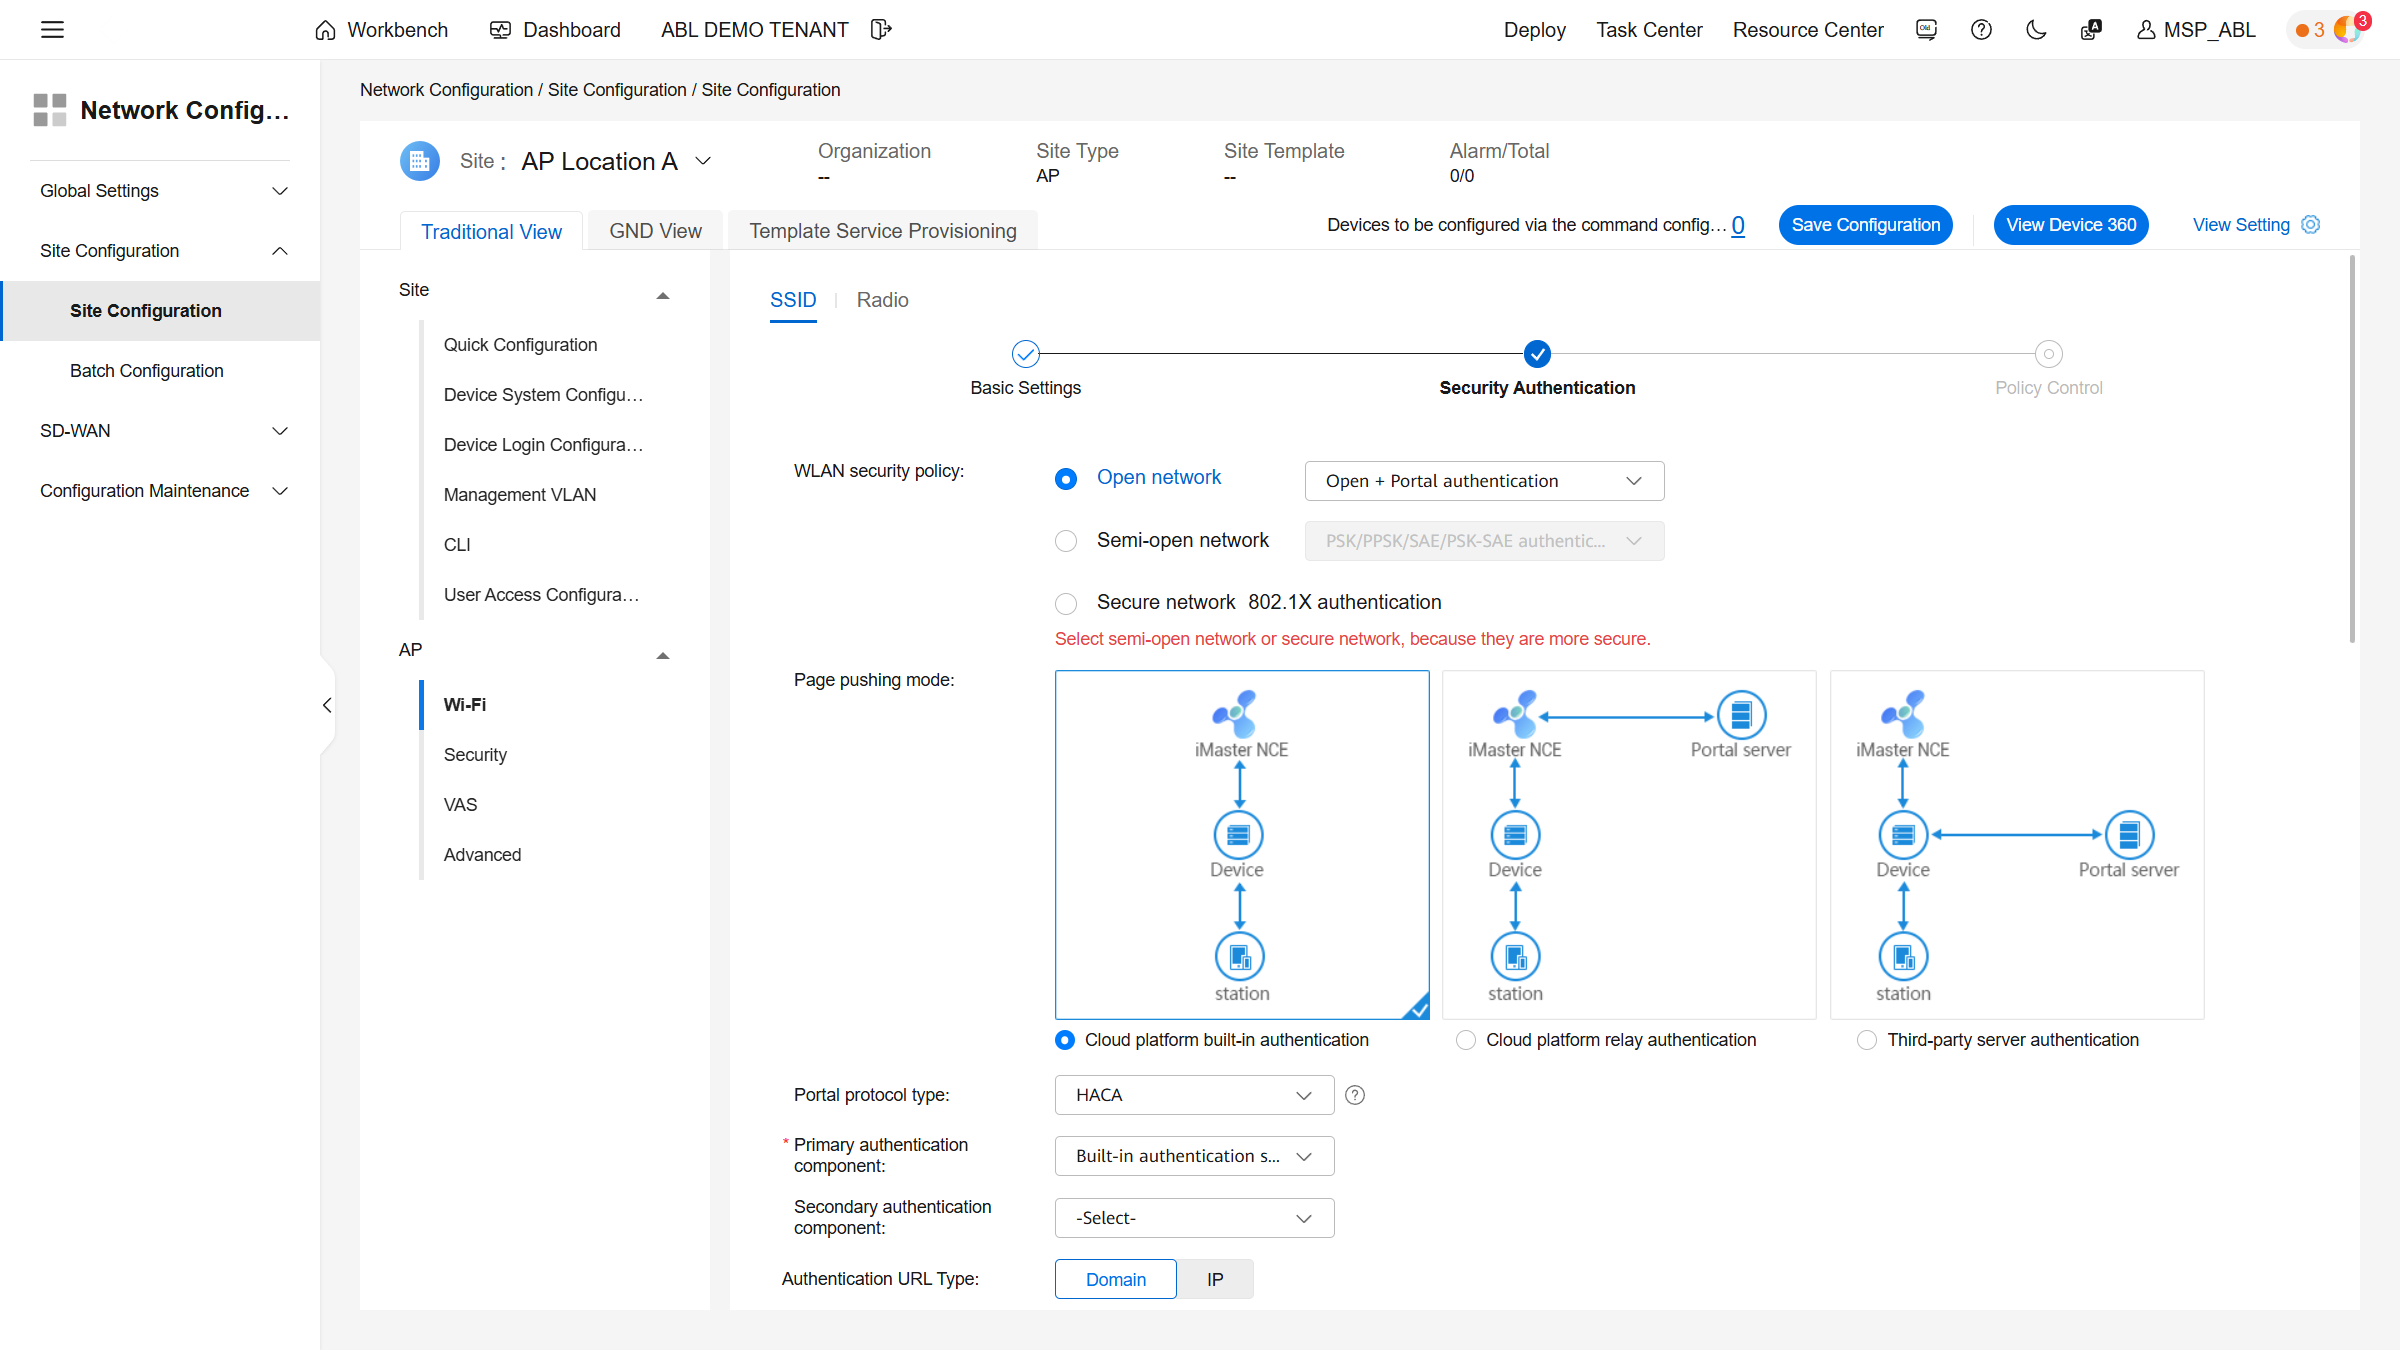Click the exit tenant icon
2400x1350 pixels.
tap(880, 30)
